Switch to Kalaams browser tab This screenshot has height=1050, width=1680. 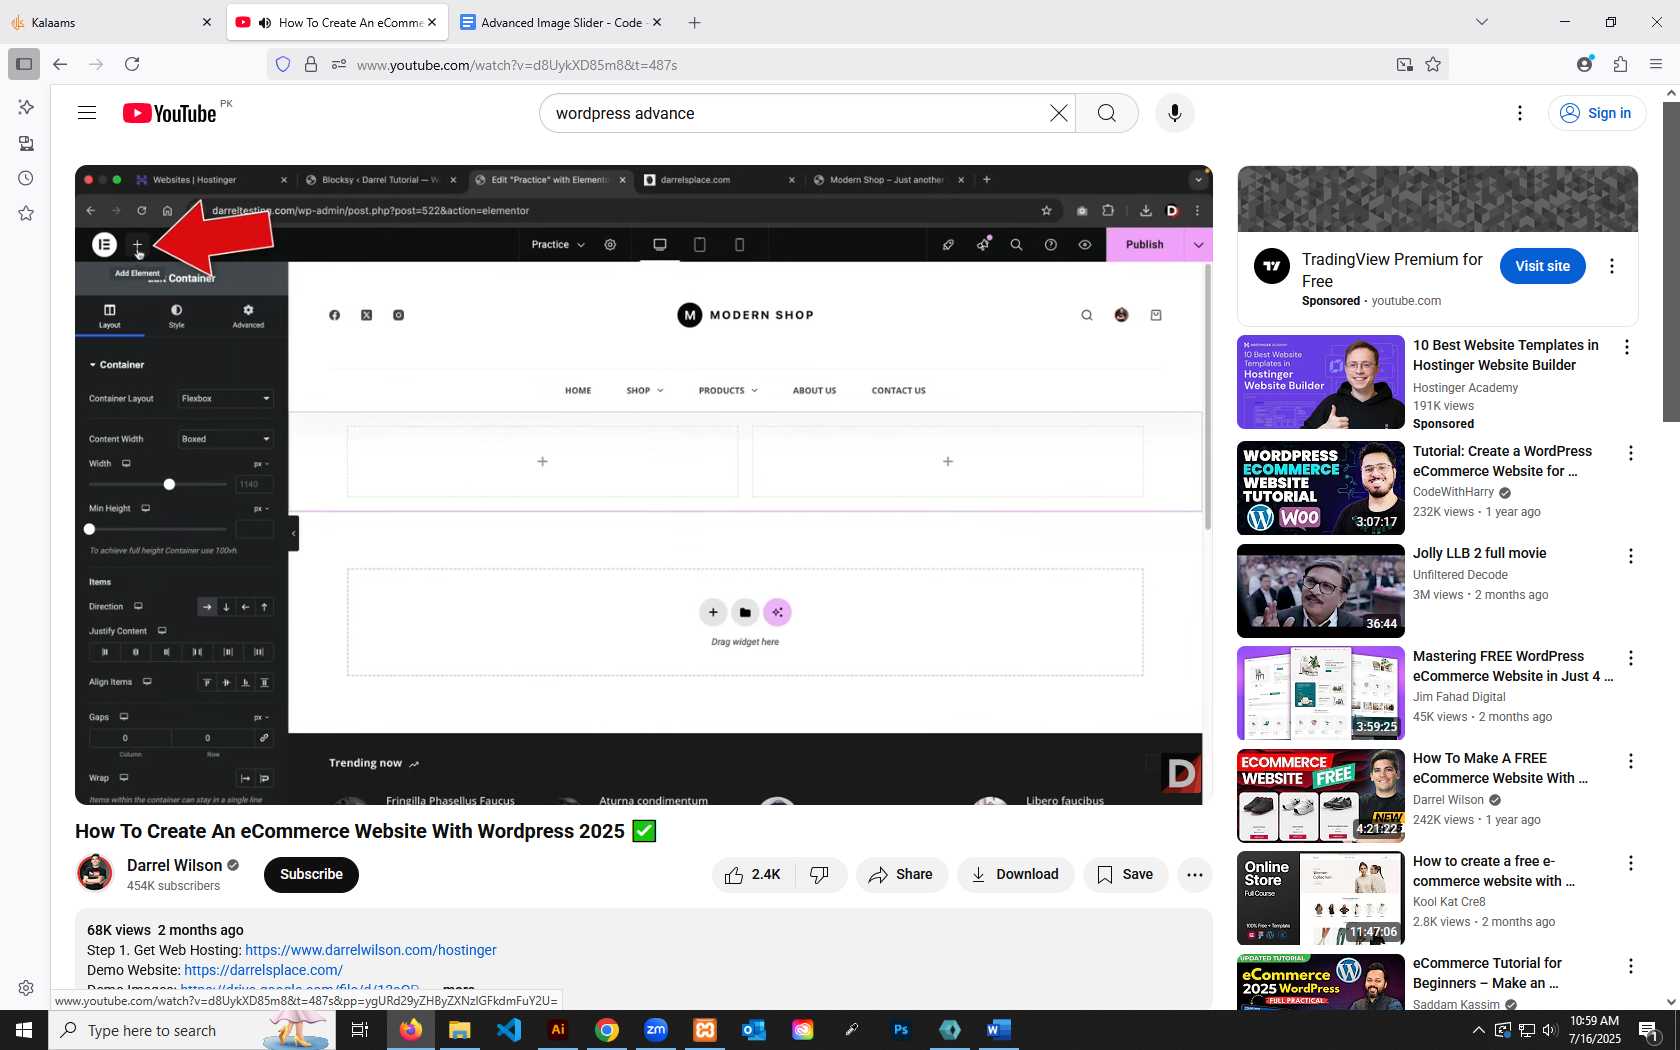point(110,22)
